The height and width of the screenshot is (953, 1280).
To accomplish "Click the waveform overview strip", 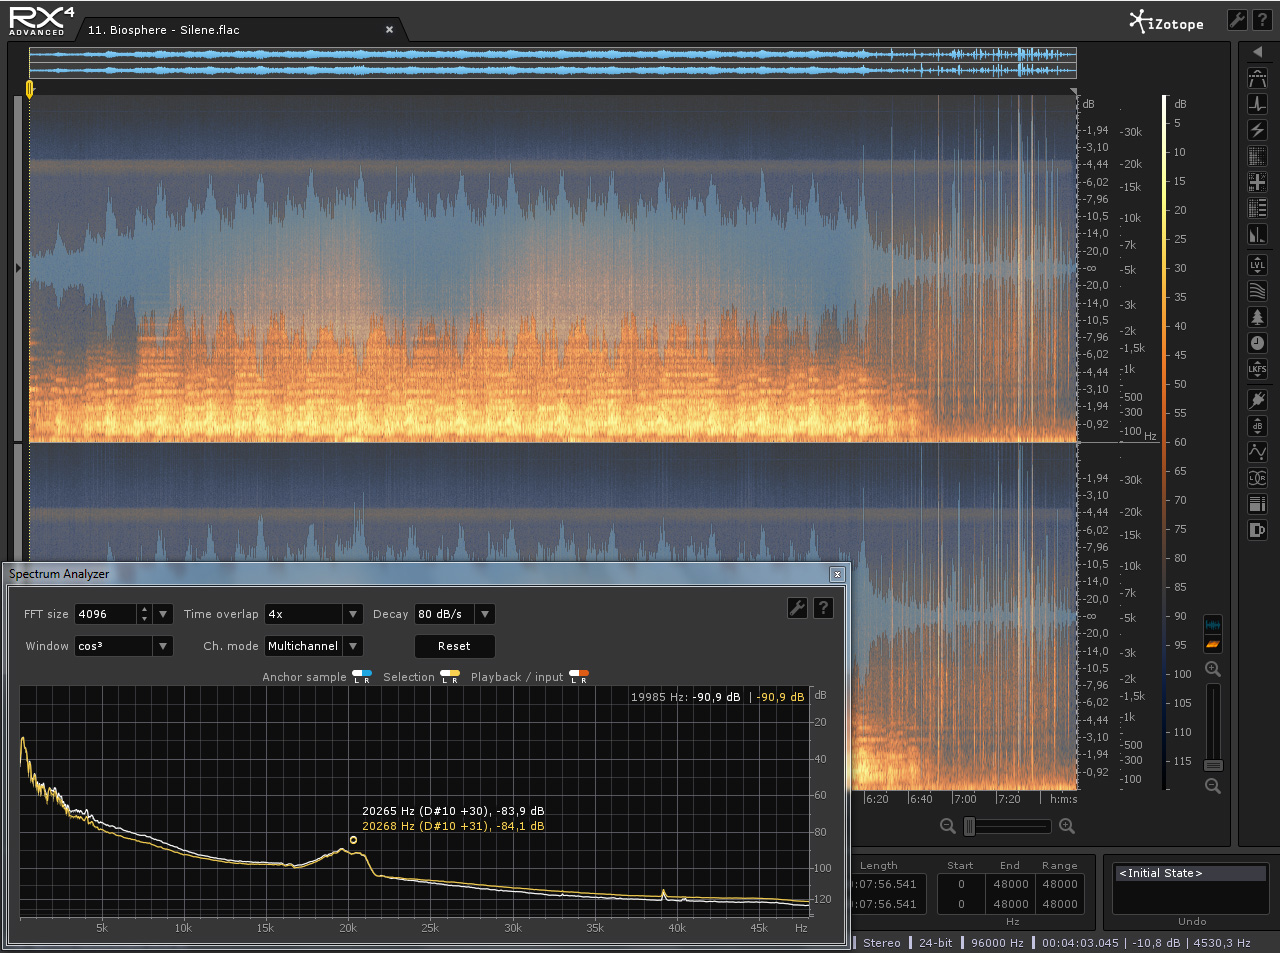I will pos(553,62).
